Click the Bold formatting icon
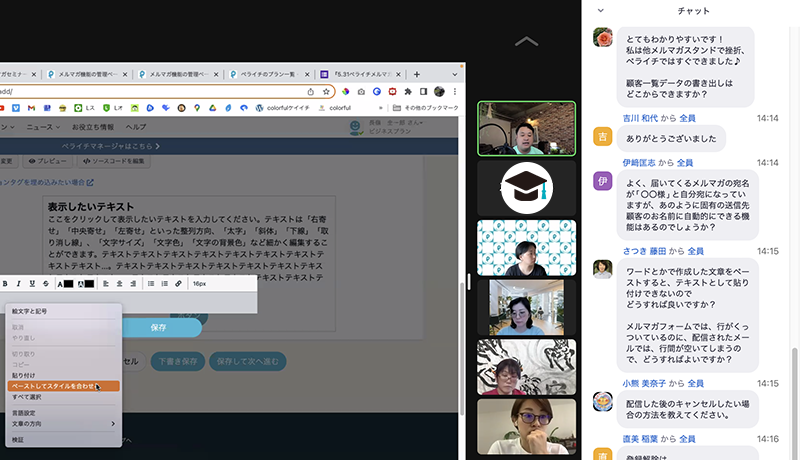 pos(6,284)
